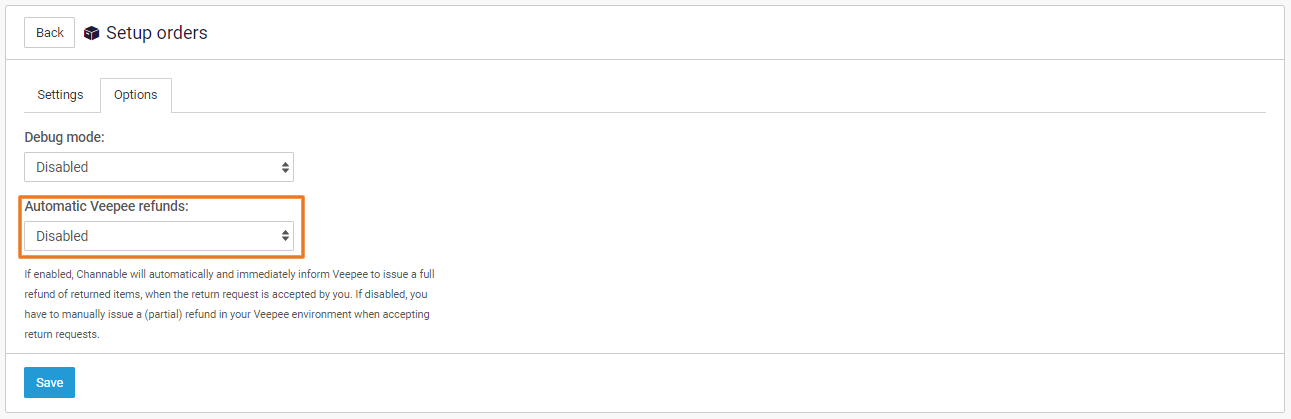Image resolution: width=1291 pixels, height=419 pixels.
Task: Click the Disabled value under Automatic Veepee refunds
Action: (62, 236)
